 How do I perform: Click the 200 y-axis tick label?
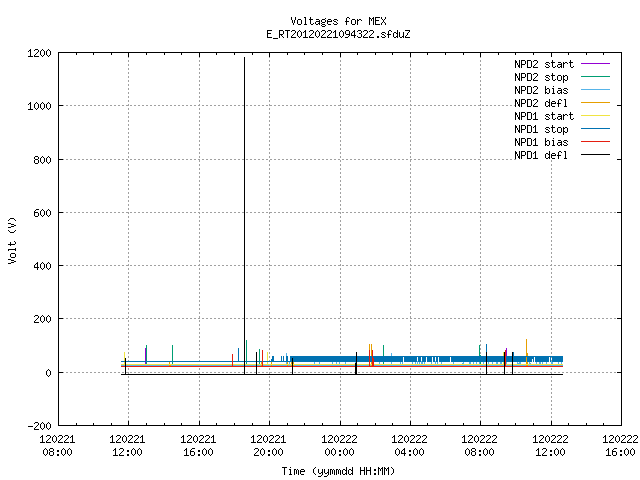(x=42, y=319)
